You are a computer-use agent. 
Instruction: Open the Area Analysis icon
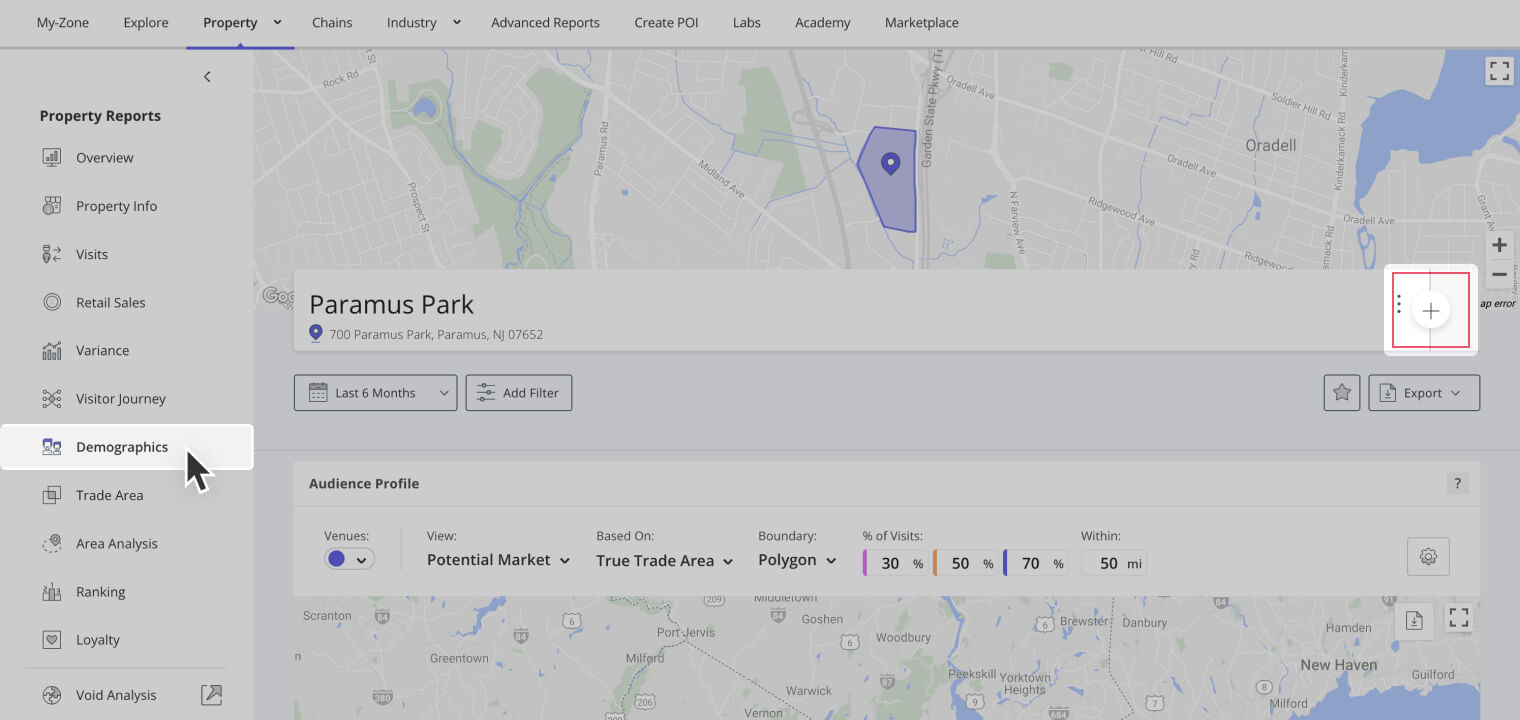[52, 543]
